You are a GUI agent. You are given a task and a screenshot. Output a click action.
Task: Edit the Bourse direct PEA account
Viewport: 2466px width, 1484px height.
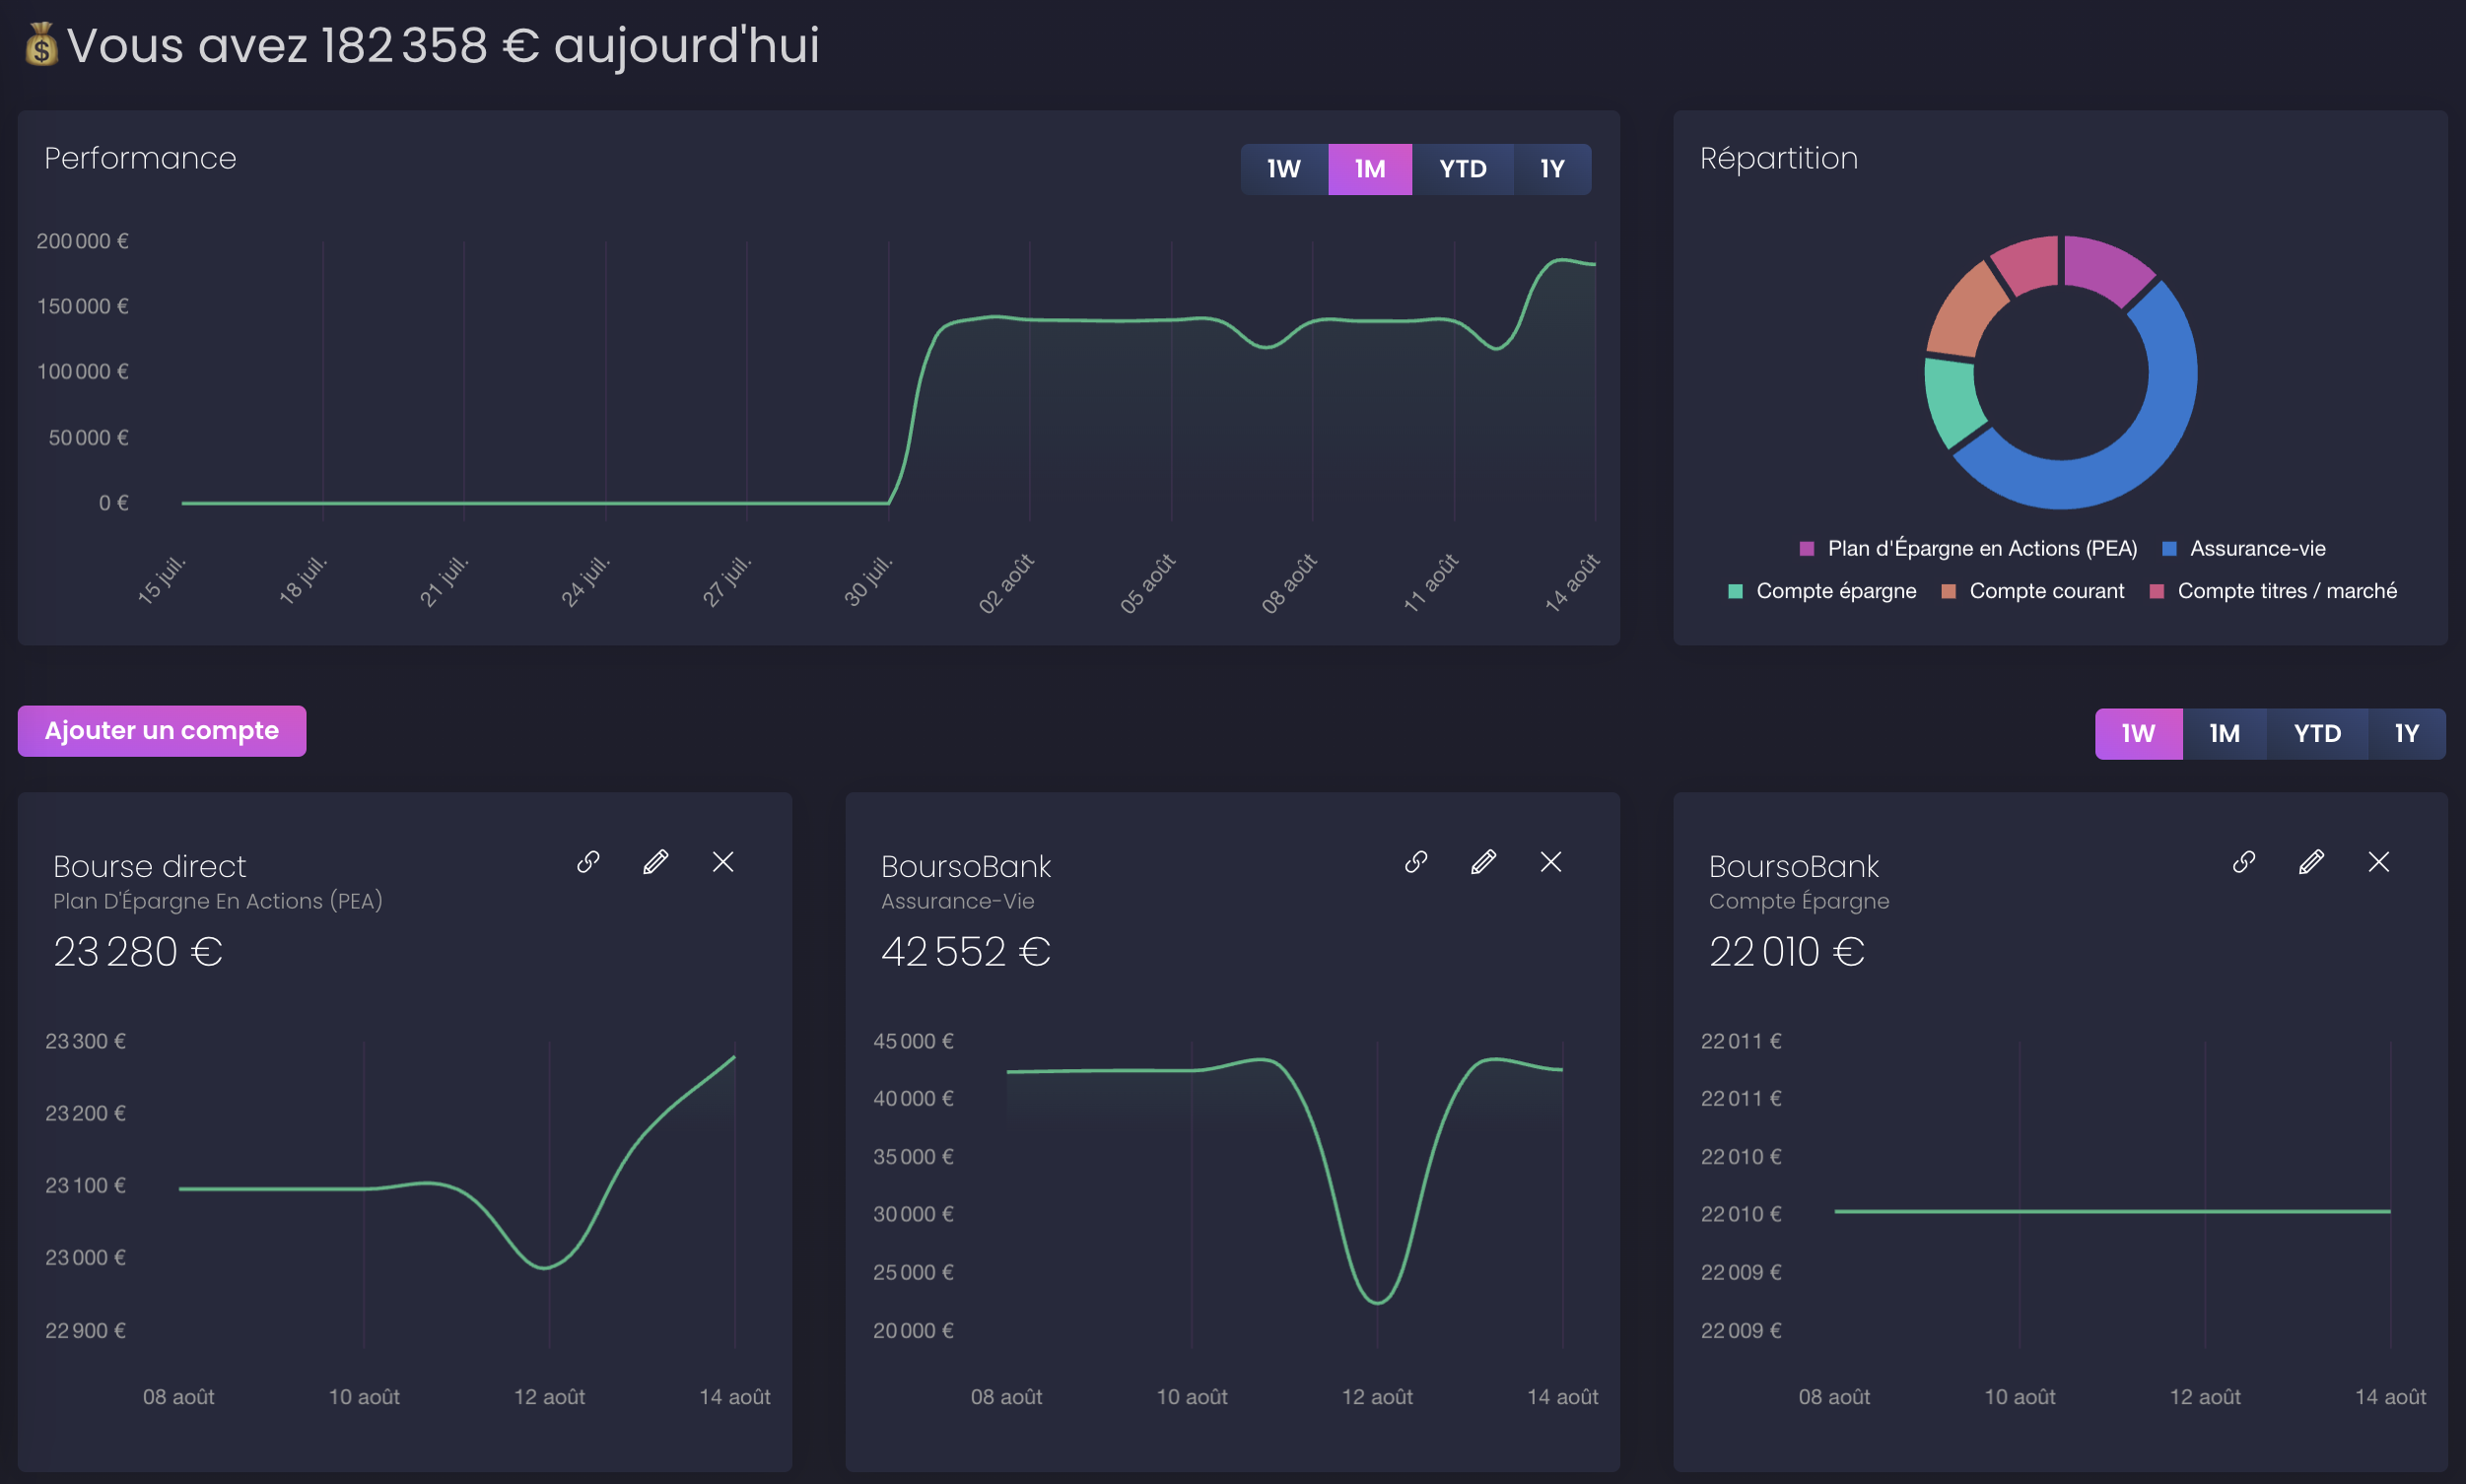[656, 862]
